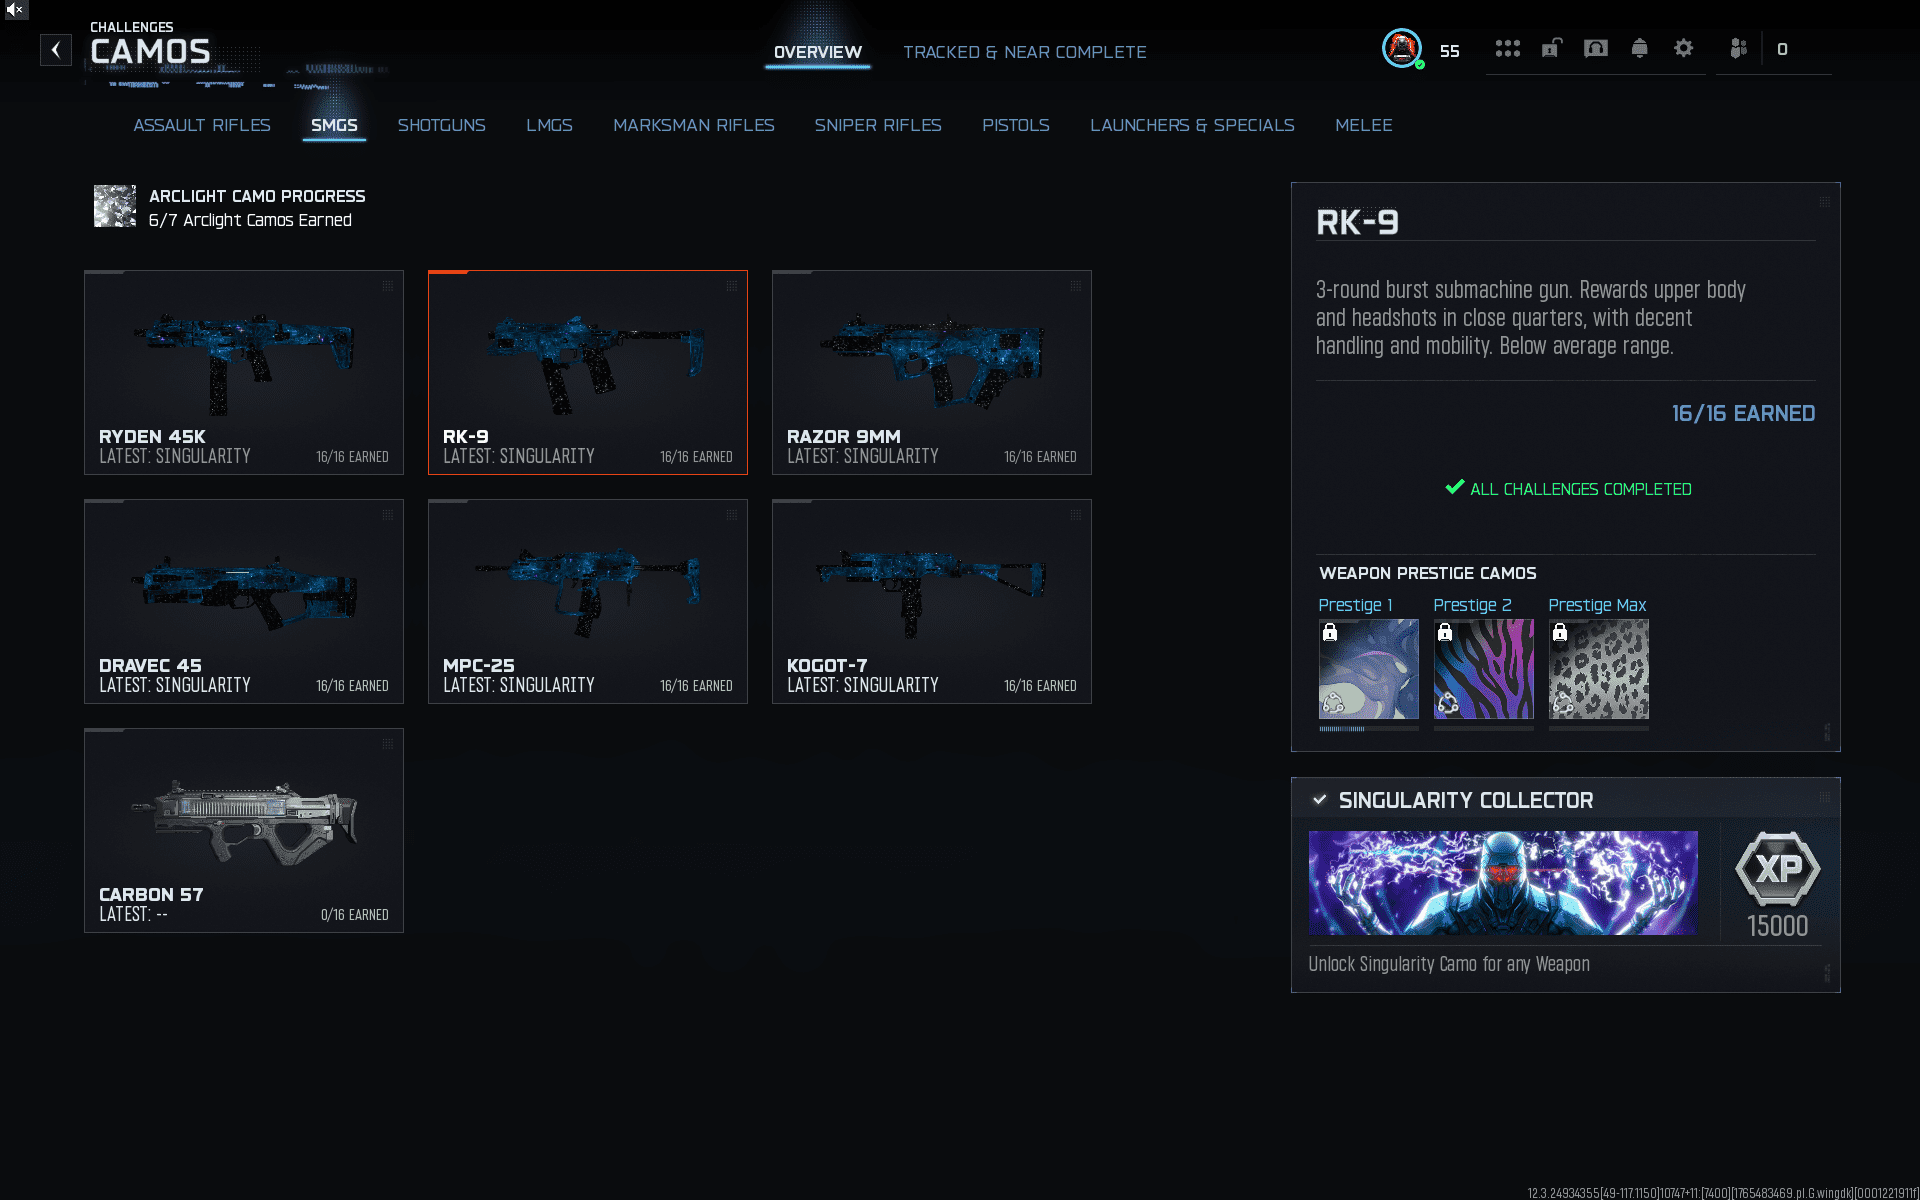Open the party members icon
Viewport: 1920px width, 1200px height.
[1738, 48]
